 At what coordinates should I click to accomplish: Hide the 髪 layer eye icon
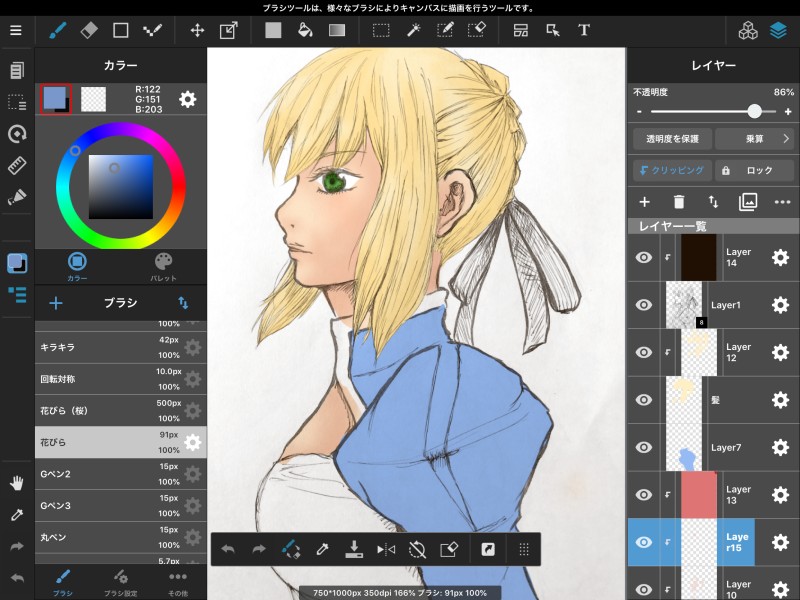(x=644, y=399)
